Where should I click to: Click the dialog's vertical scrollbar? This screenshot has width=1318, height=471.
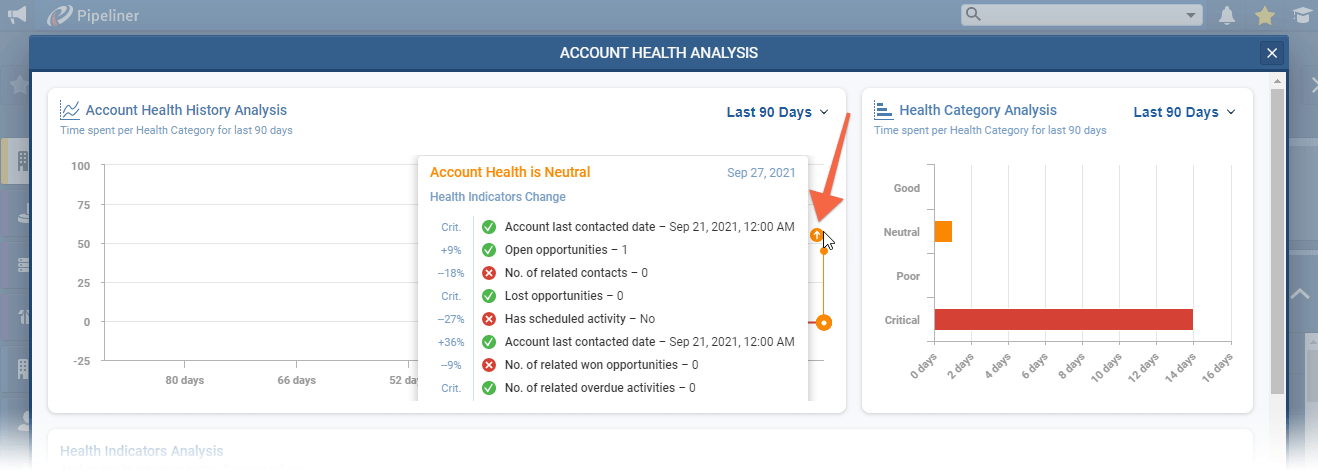point(1276,240)
